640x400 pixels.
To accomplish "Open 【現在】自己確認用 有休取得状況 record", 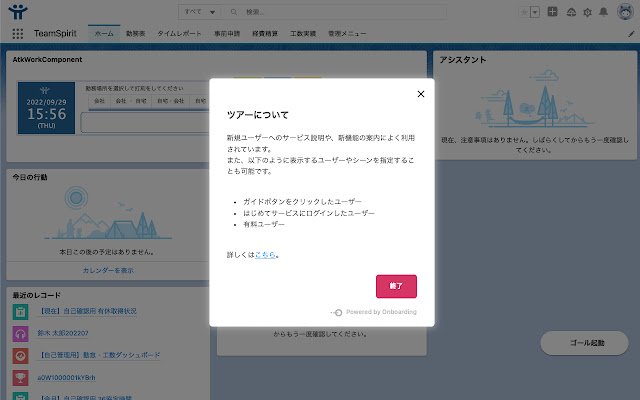I will point(87,311).
